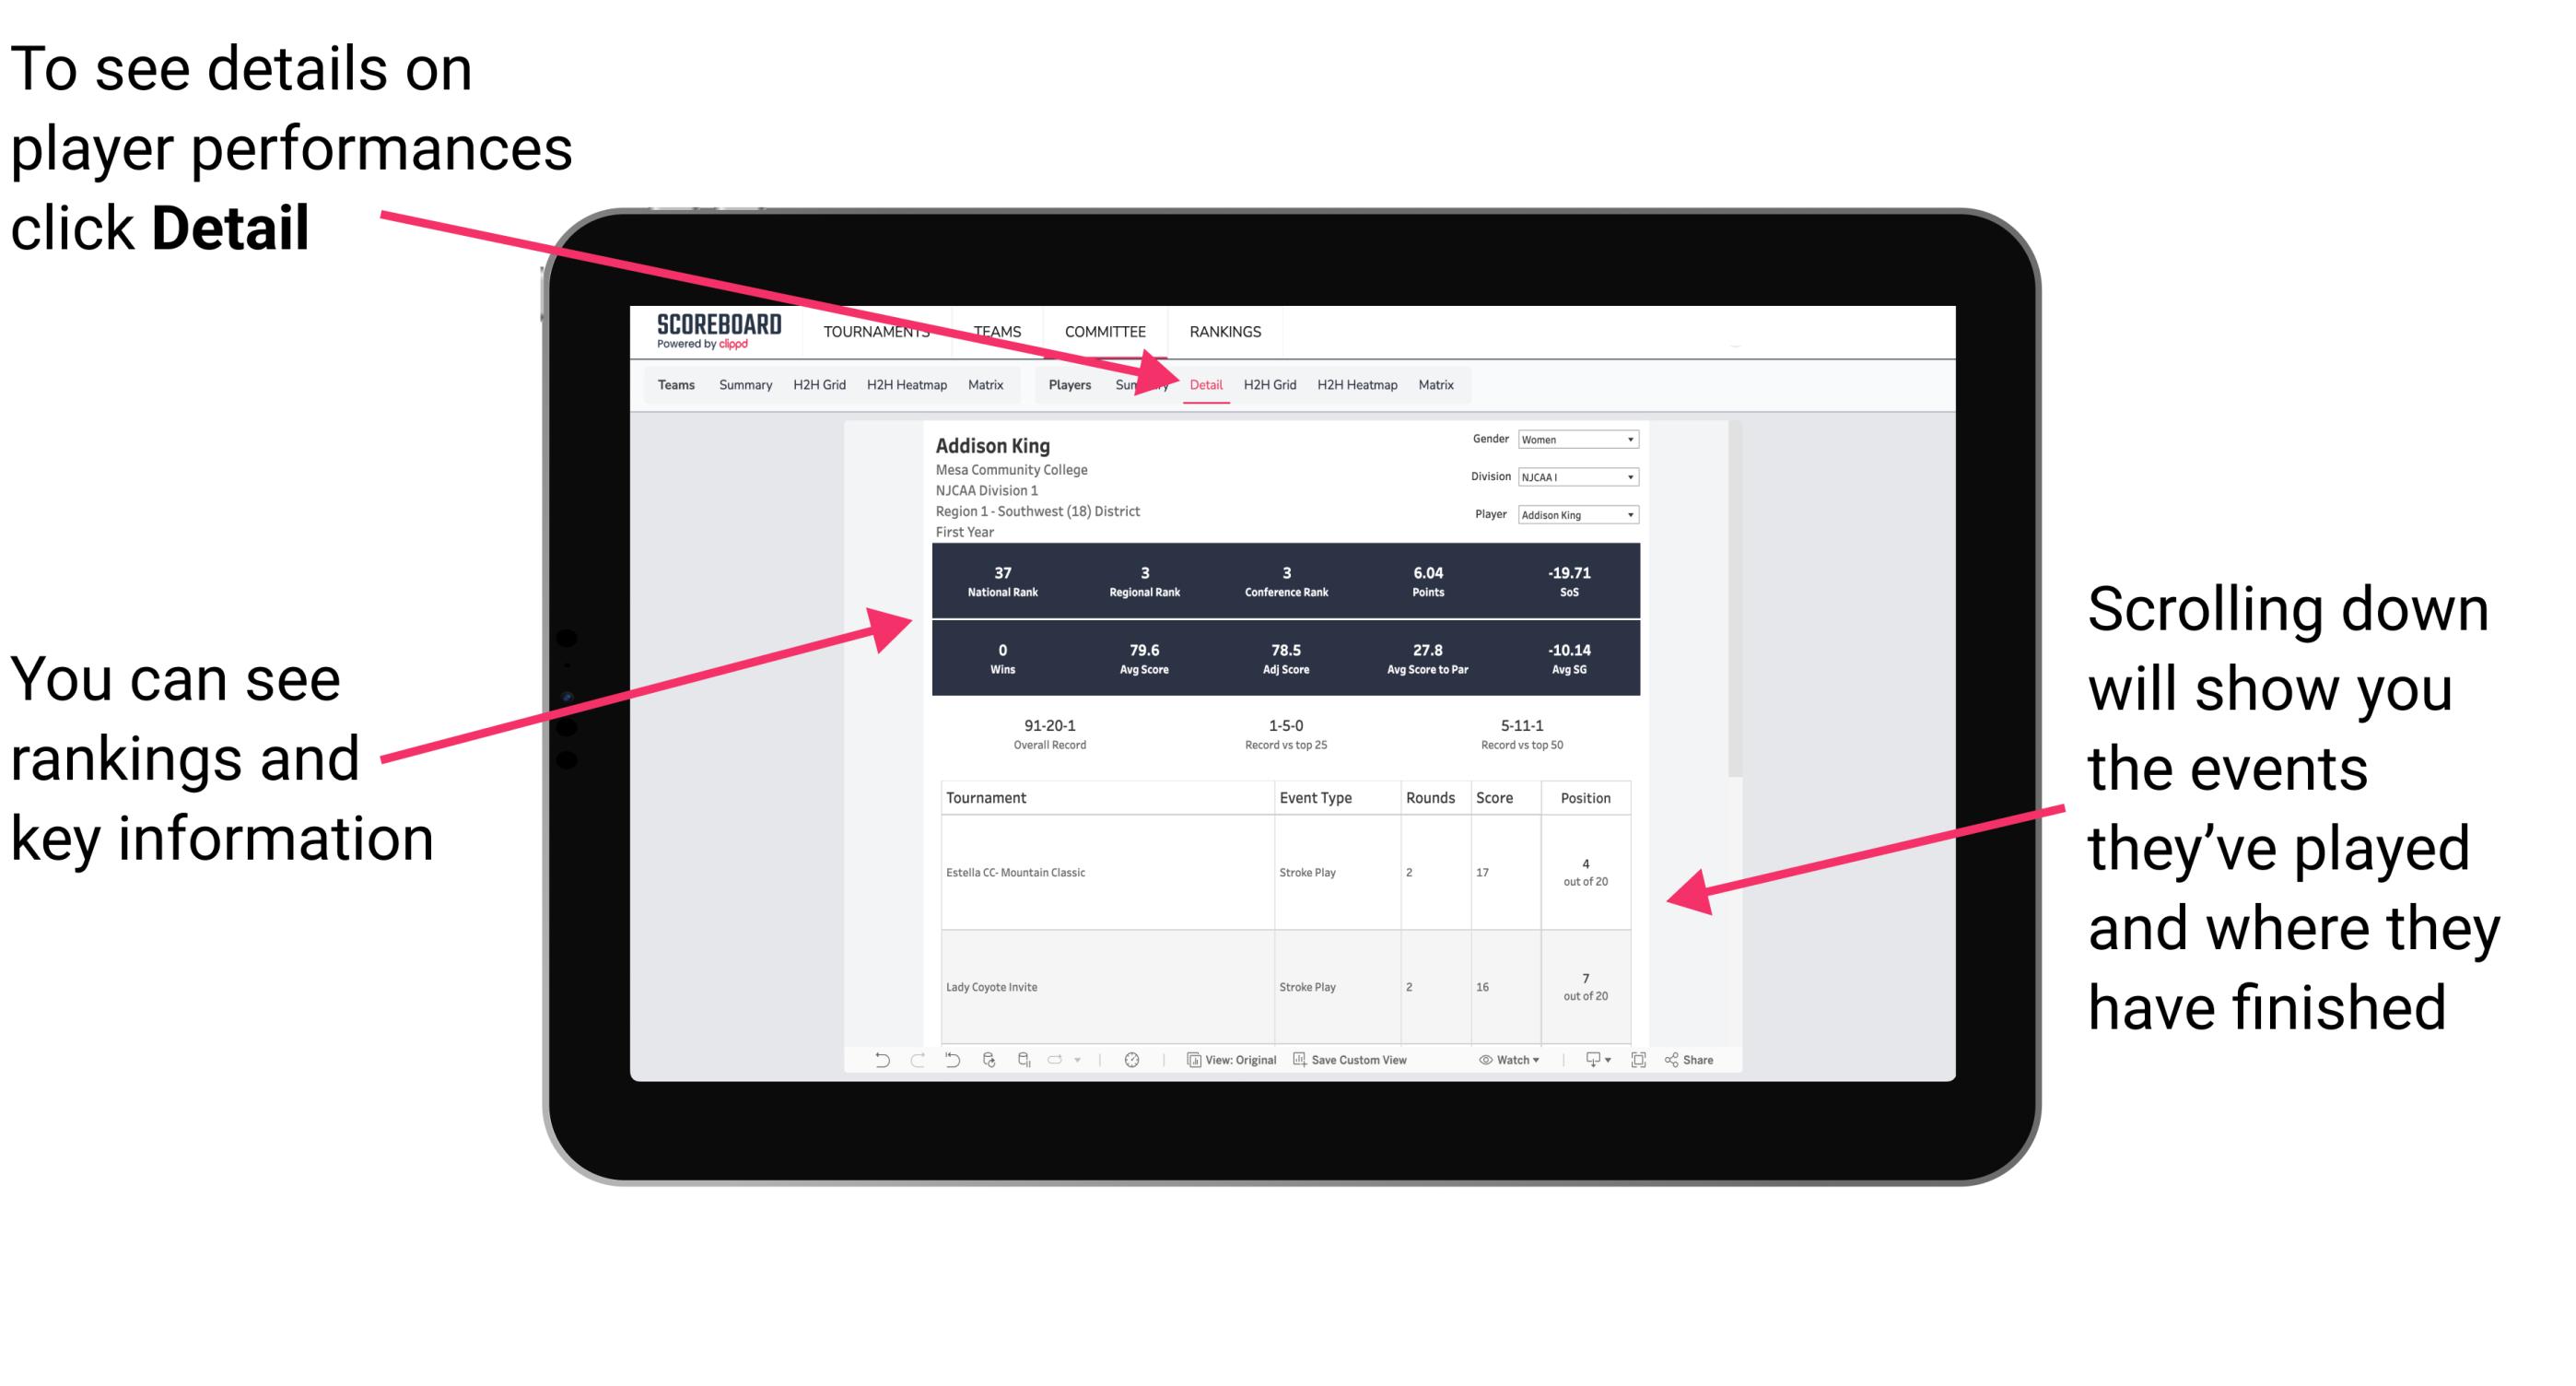Toggle the H2H Heatmap view

[1356, 384]
